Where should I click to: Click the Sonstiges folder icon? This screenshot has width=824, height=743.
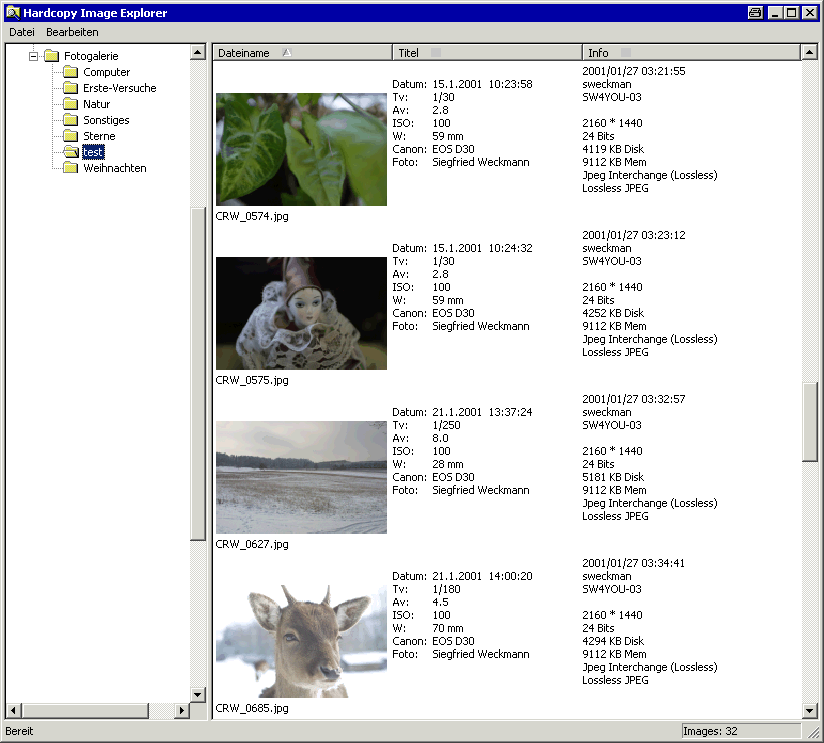[70, 120]
